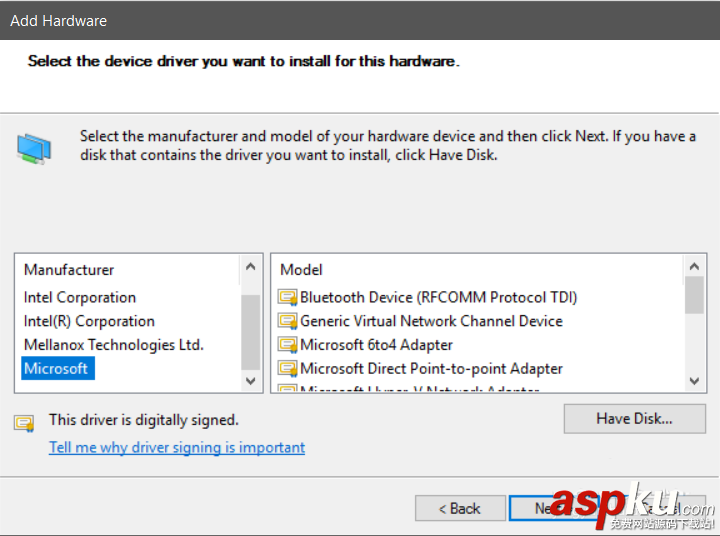Open the driver signing importance link
This screenshot has height=536, width=720.
click(x=177, y=447)
